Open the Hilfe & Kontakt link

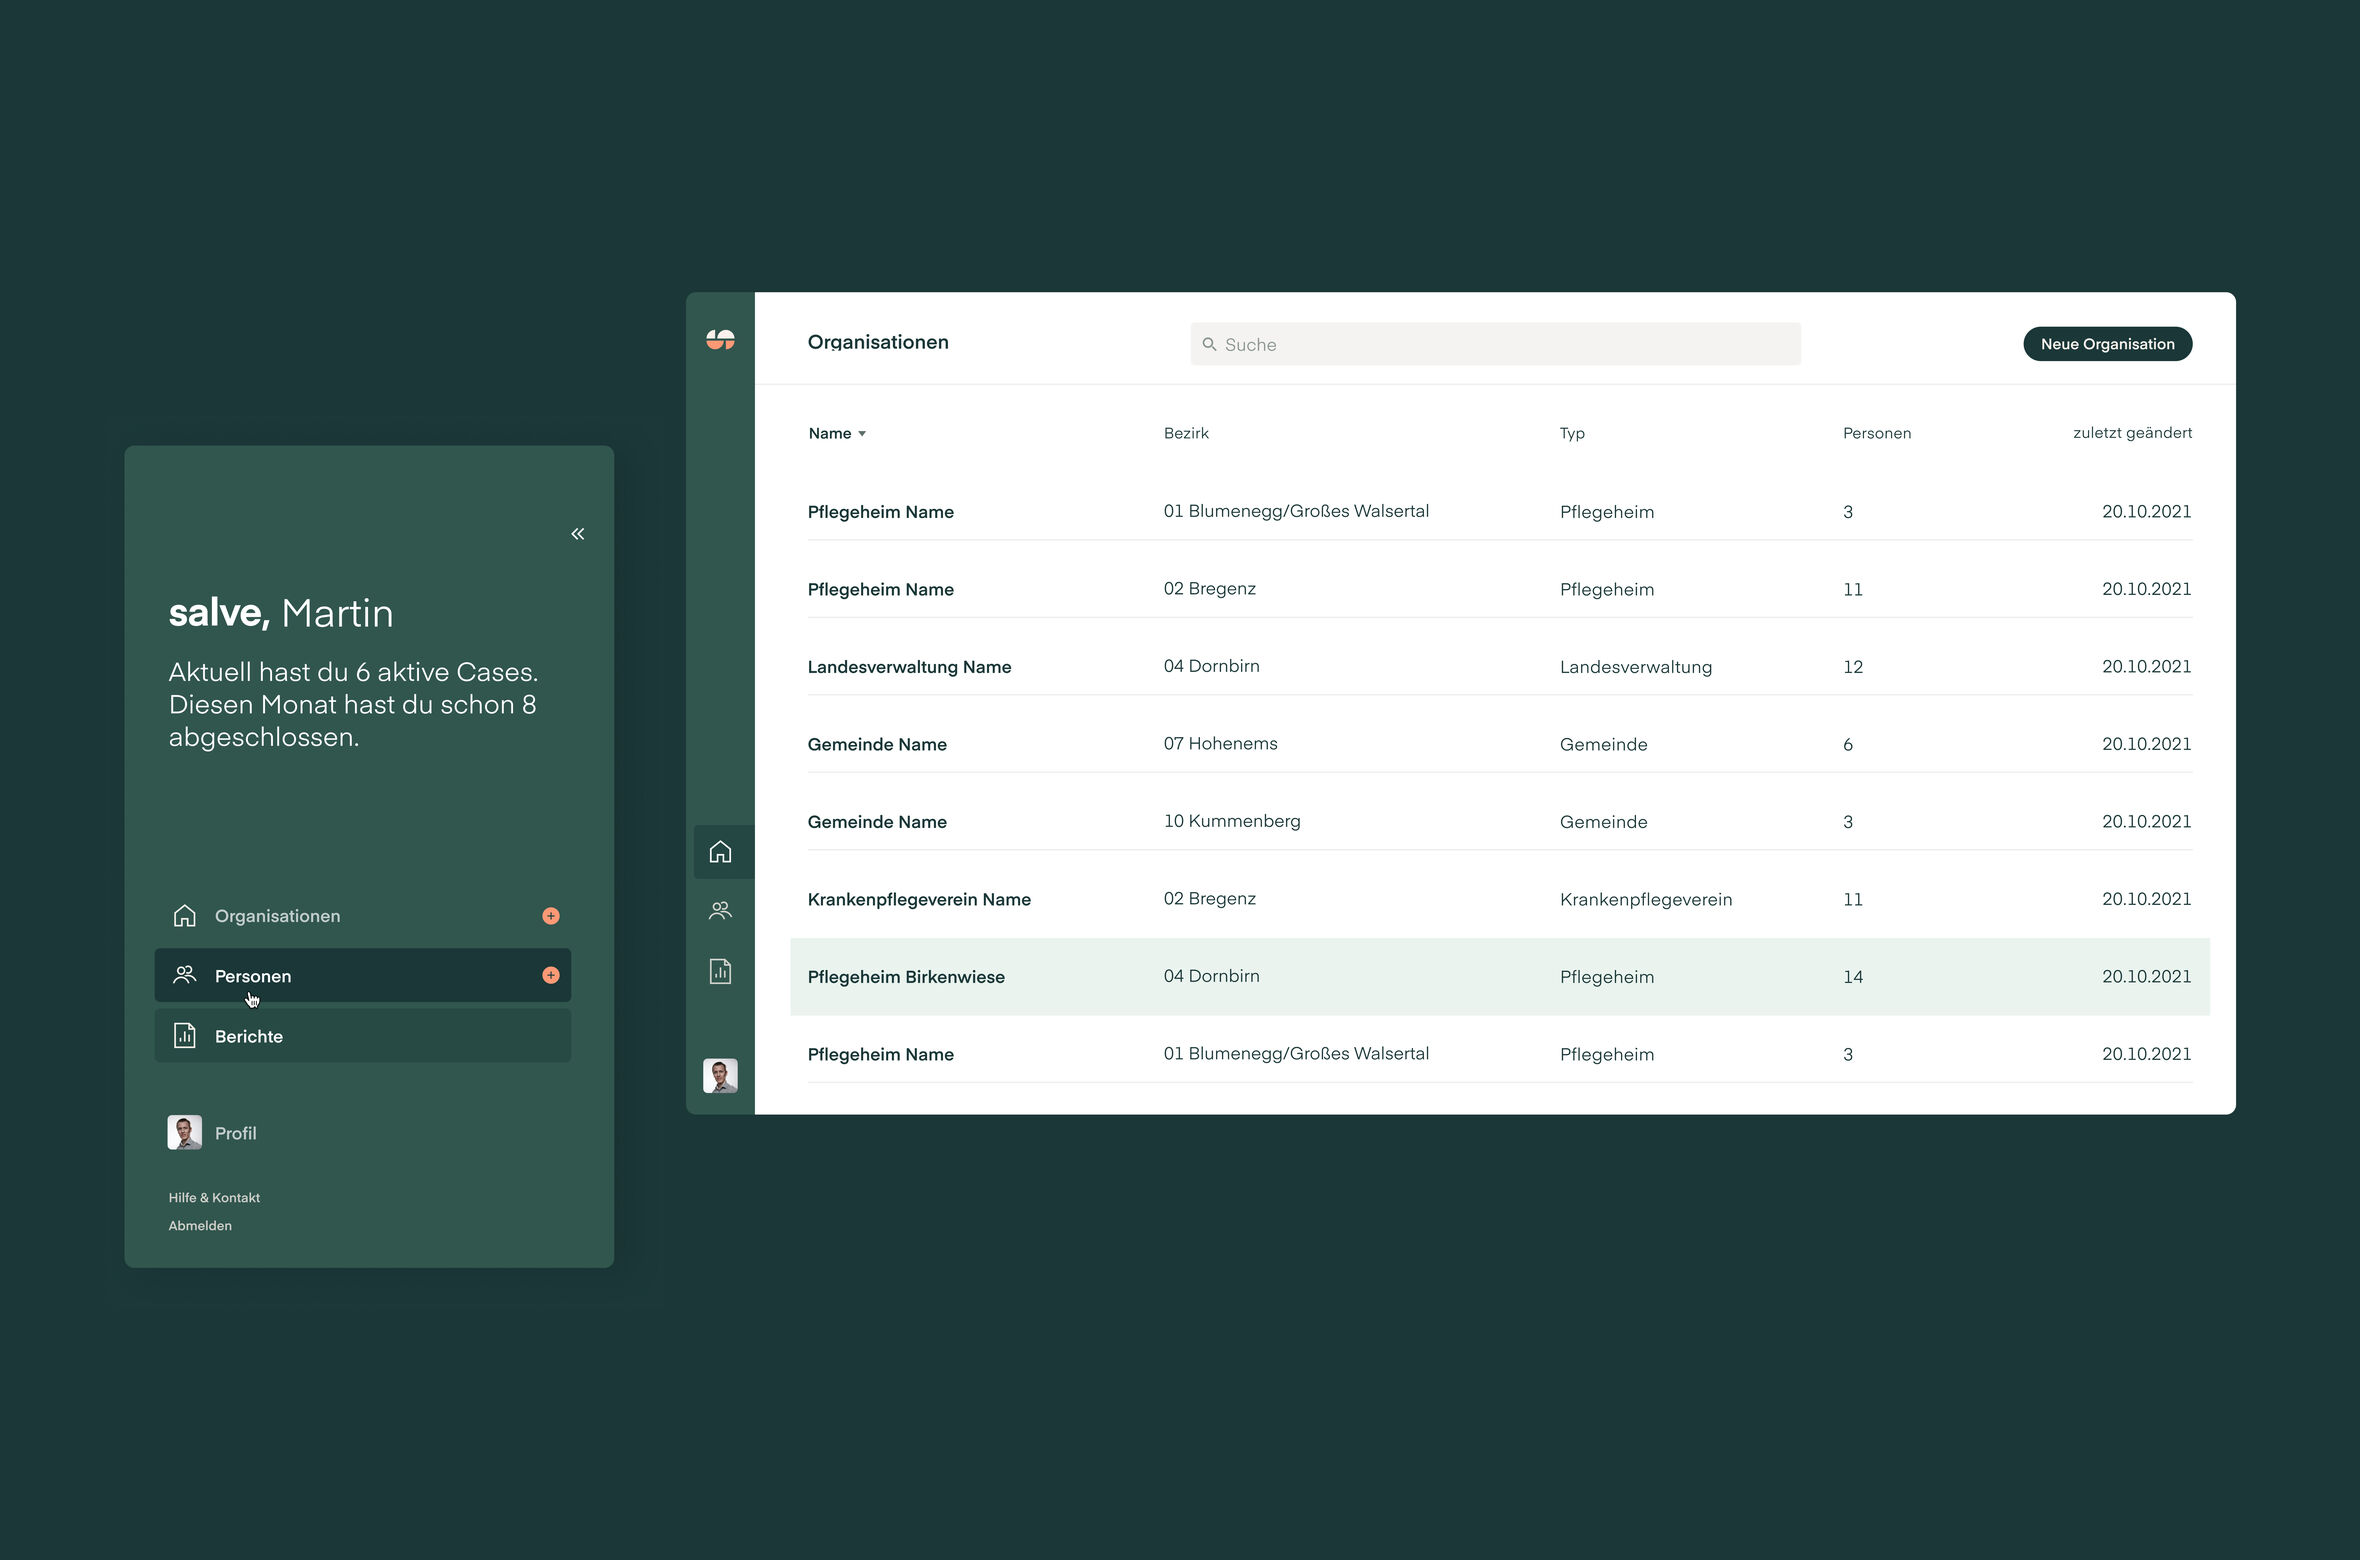coord(214,1198)
